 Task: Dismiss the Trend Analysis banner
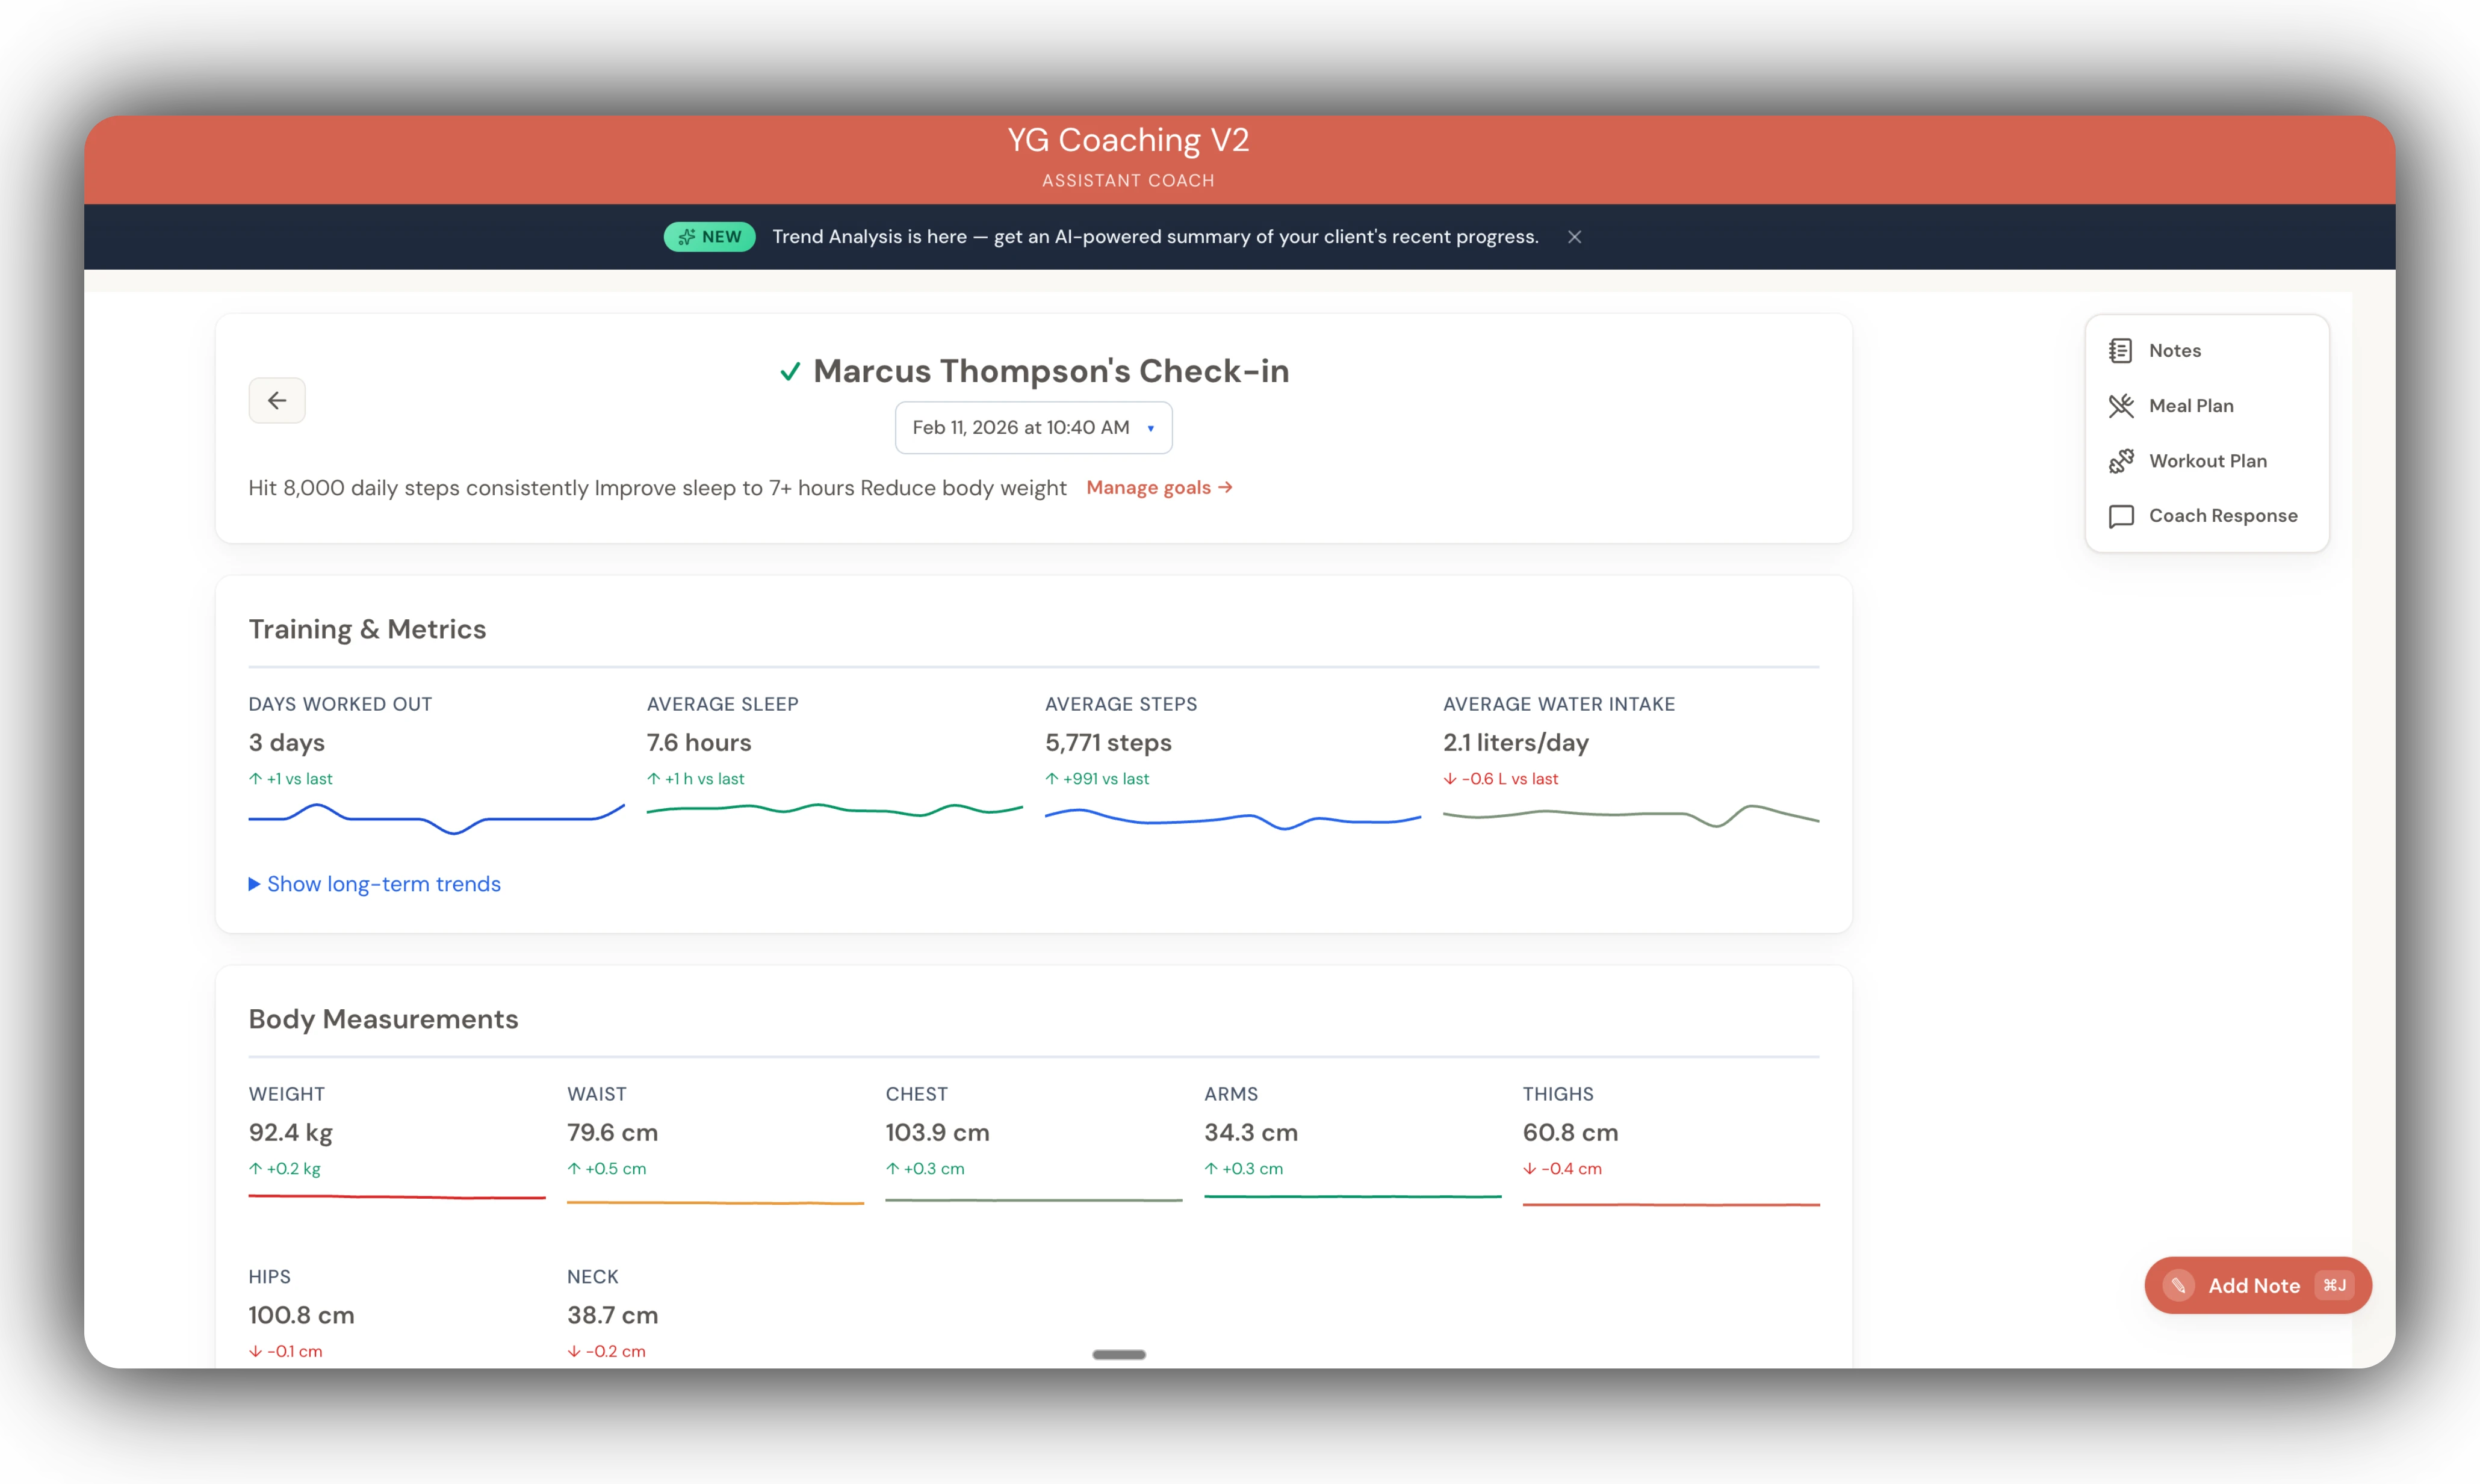coord(1574,237)
